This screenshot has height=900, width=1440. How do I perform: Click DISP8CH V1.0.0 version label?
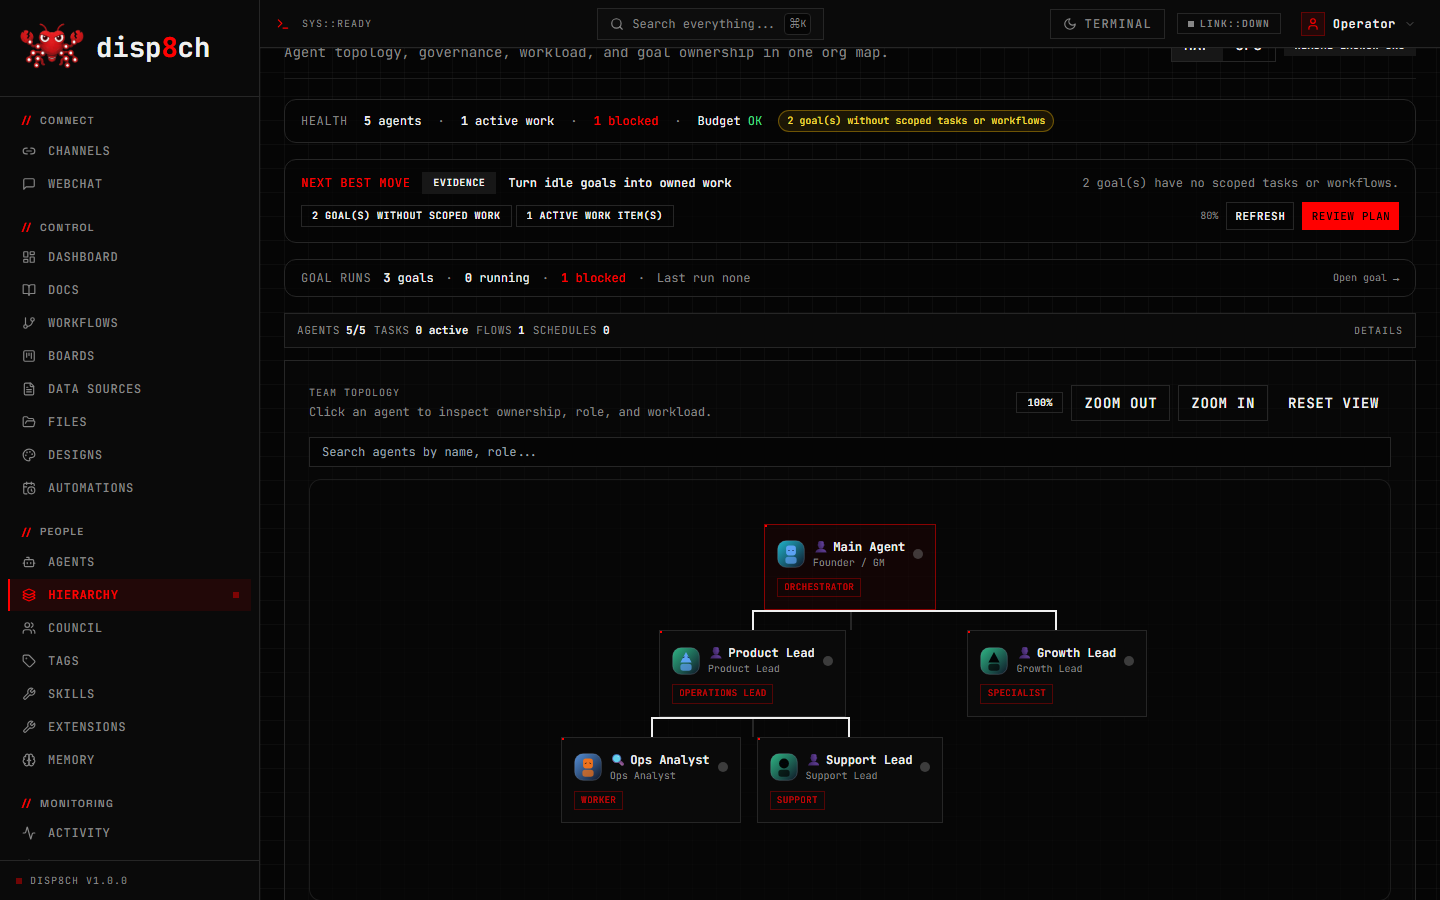[78, 881]
